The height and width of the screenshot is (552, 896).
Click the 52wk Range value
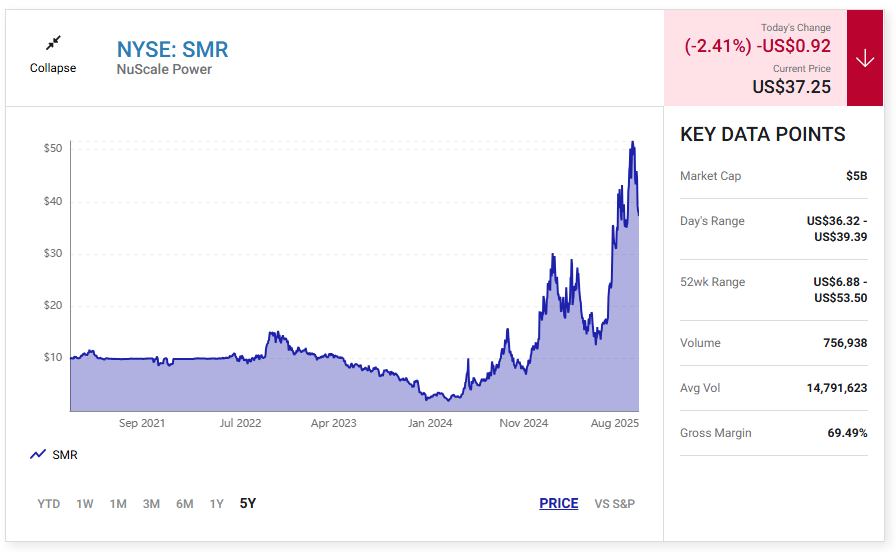841,290
